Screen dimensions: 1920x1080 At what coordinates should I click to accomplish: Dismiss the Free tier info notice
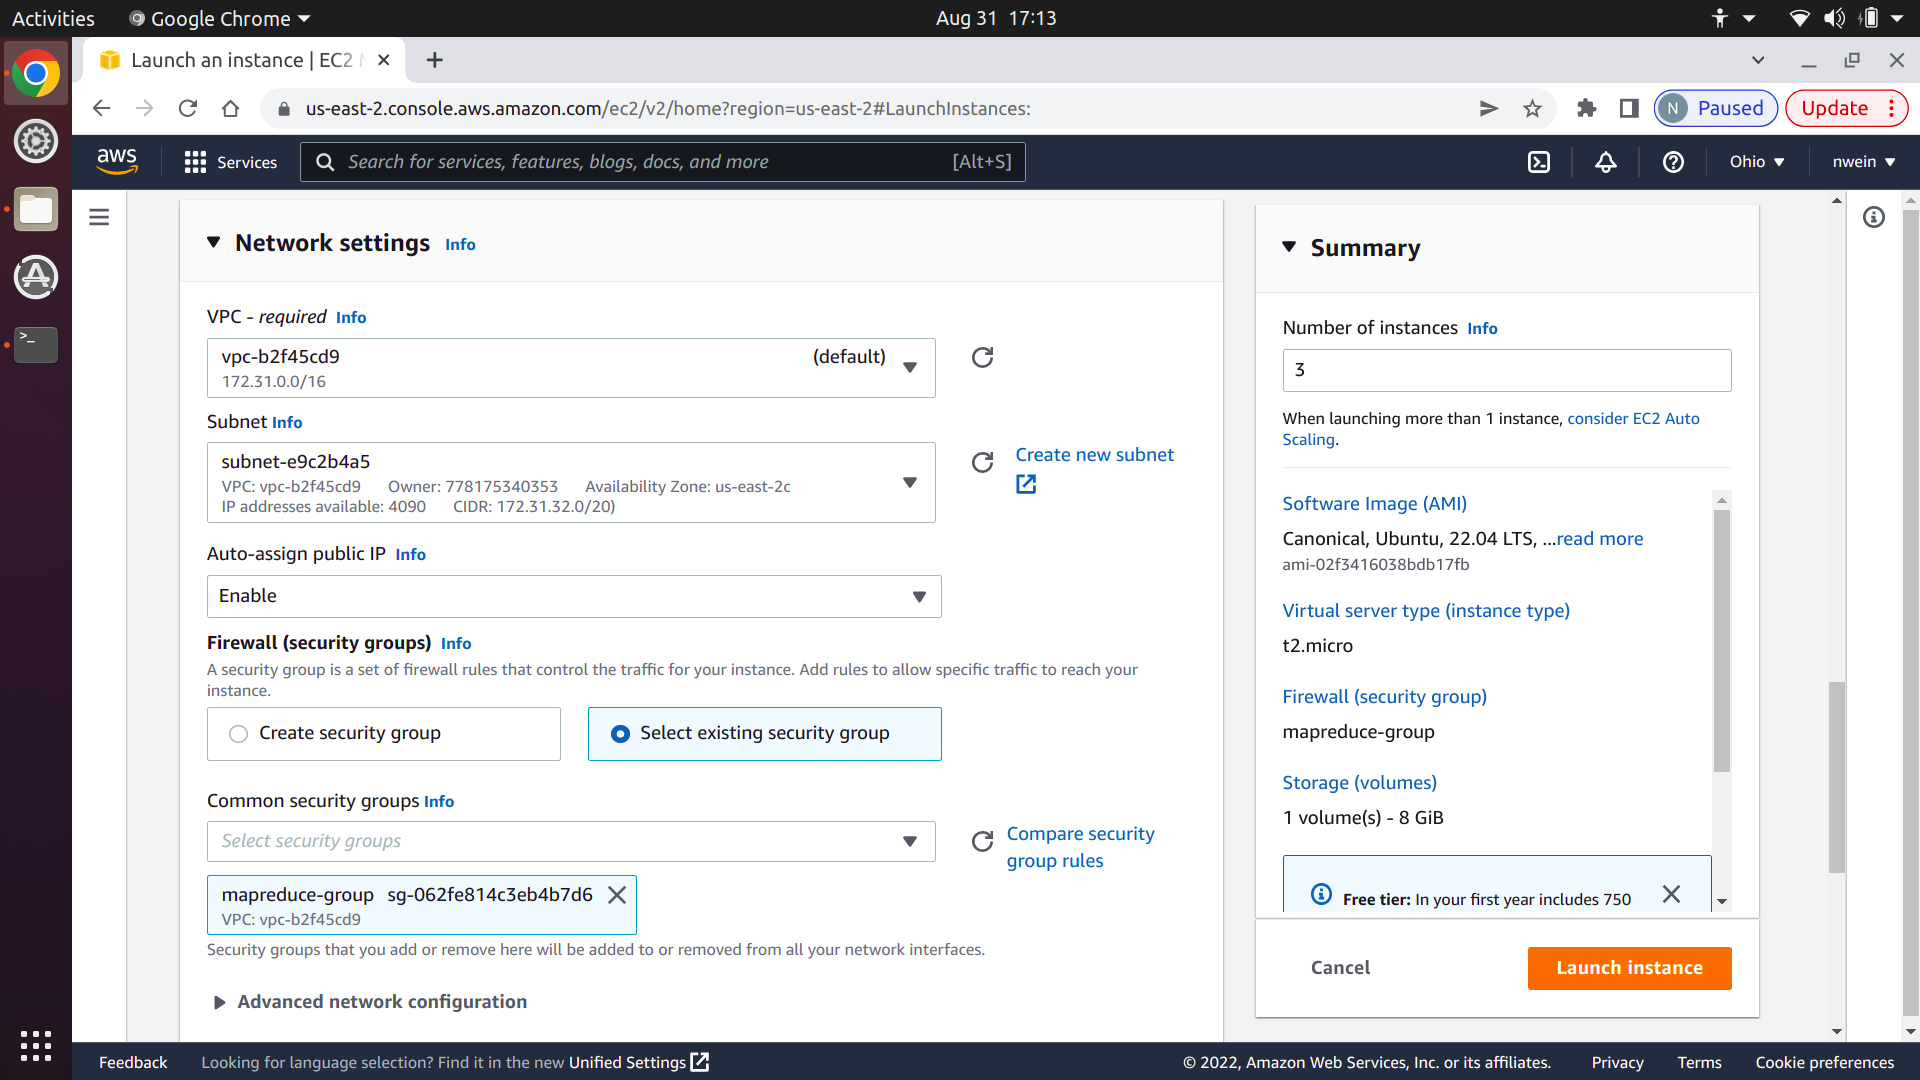1671,894
